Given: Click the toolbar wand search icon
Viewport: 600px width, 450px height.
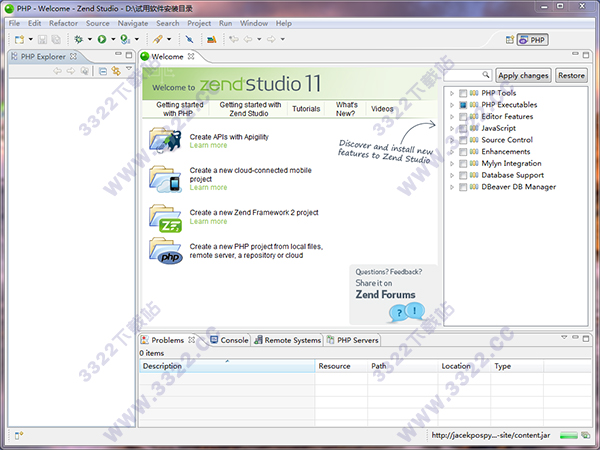Looking at the screenshot, I should point(158,39).
